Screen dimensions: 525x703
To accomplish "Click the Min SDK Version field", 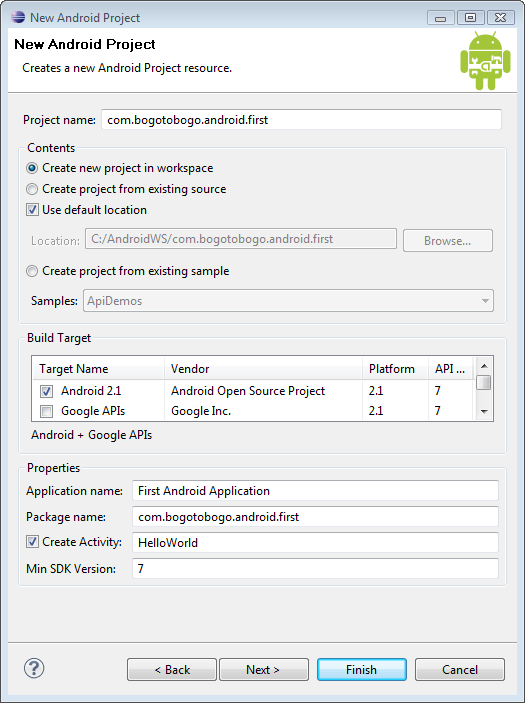I will coord(315,569).
